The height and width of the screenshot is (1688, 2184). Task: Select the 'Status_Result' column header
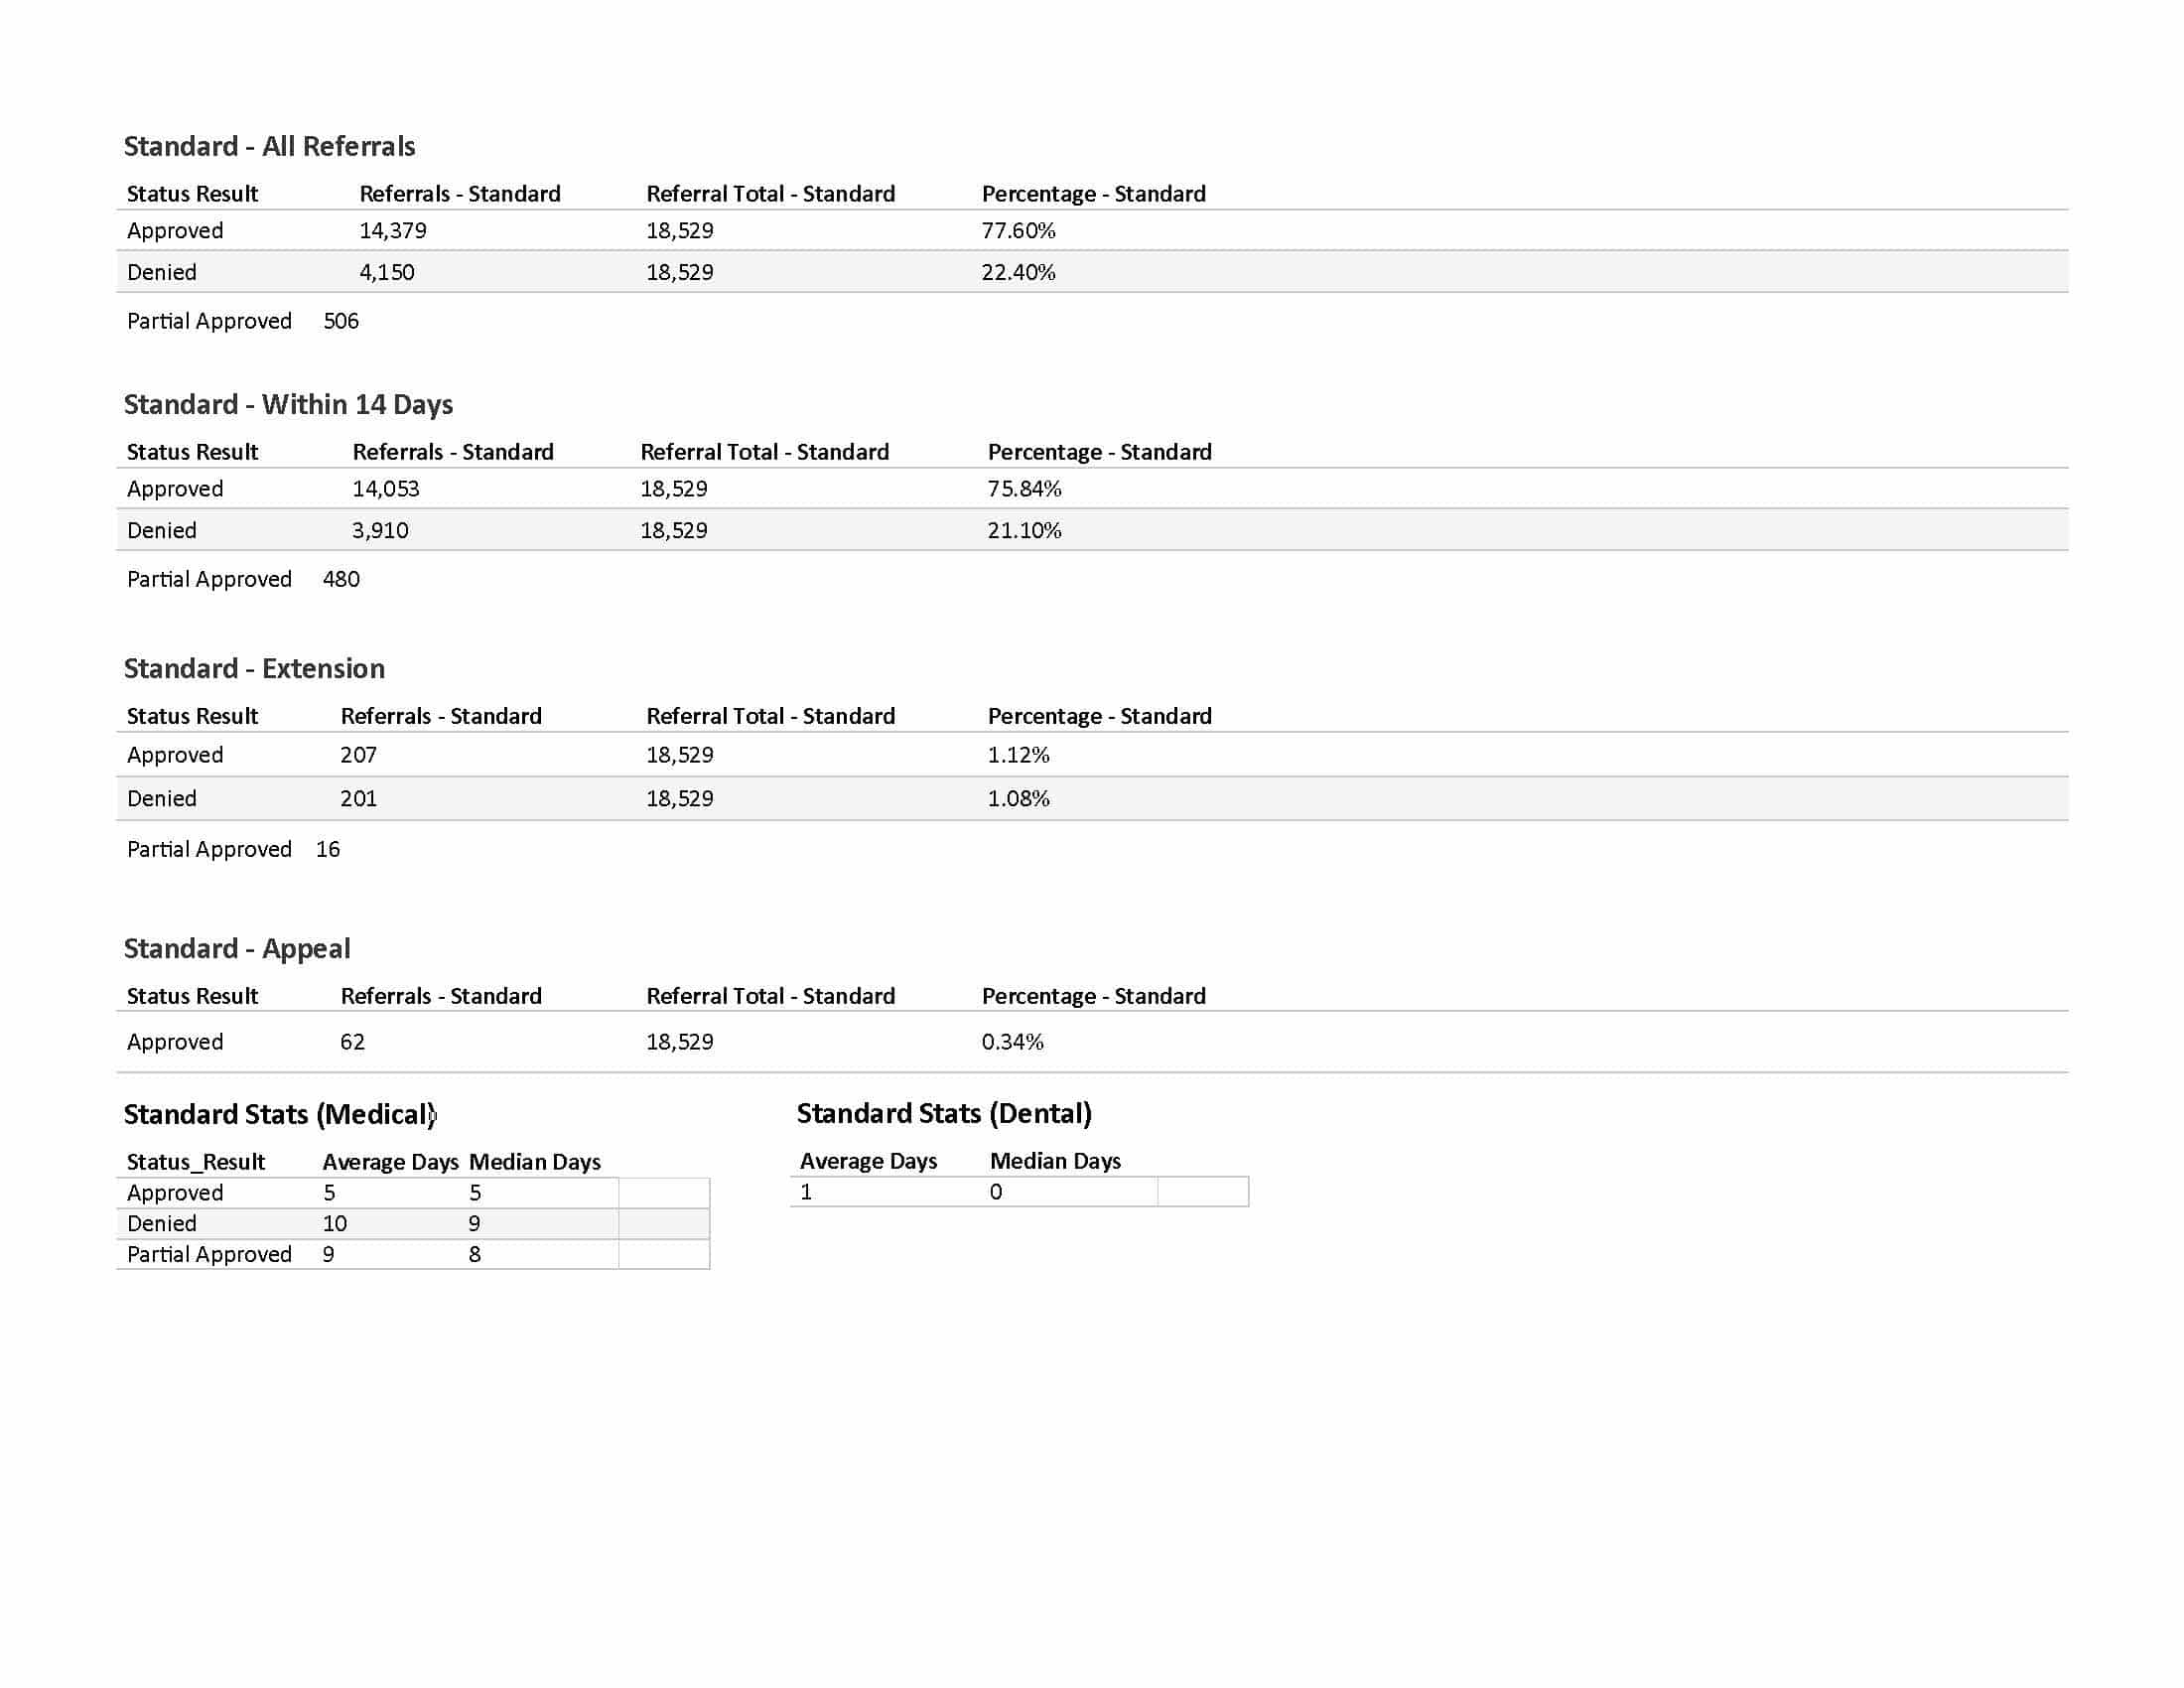pyautogui.click(x=196, y=1161)
